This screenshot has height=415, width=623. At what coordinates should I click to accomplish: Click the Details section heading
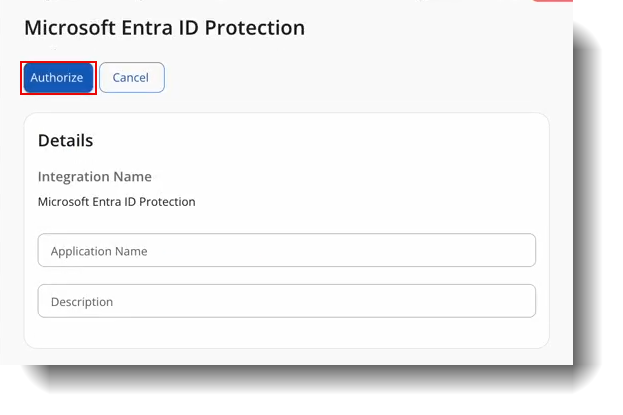click(66, 140)
